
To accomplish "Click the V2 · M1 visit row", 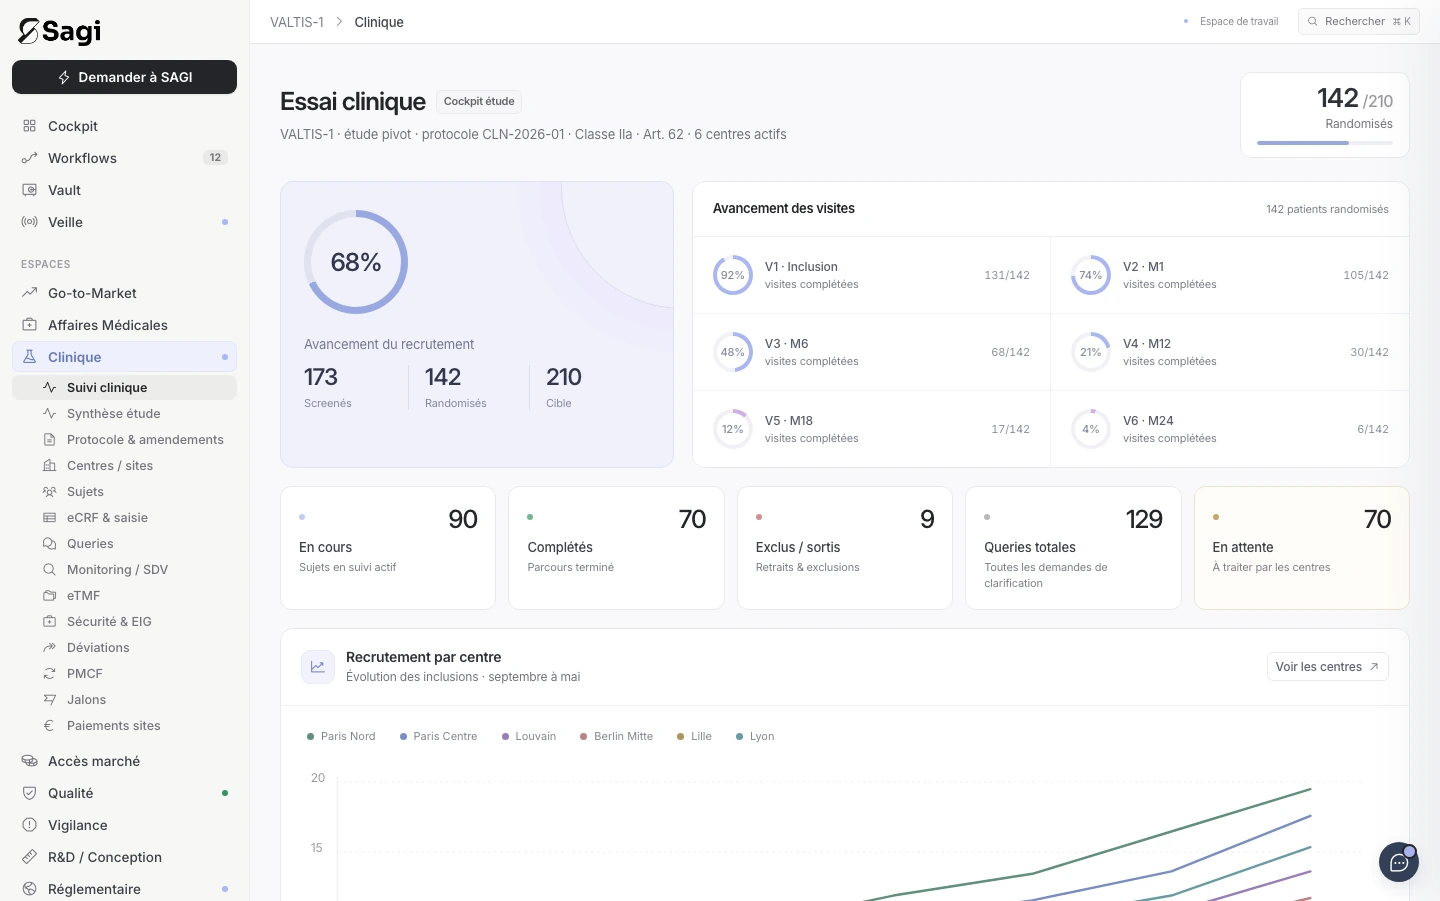I will [x=1230, y=275].
